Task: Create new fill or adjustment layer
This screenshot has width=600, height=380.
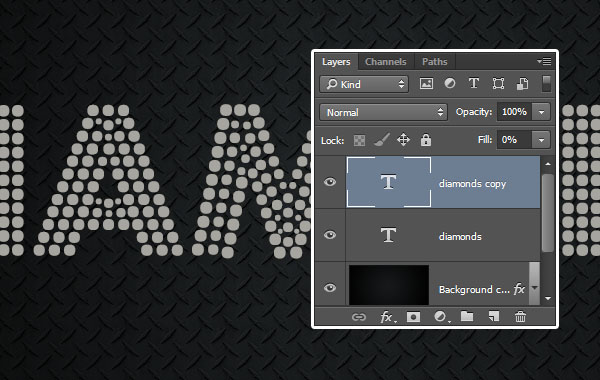Action: point(441,317)
